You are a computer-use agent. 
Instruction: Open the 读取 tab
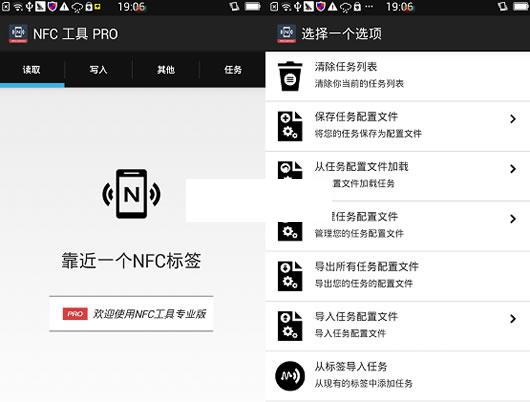click(x=31, y=70)
